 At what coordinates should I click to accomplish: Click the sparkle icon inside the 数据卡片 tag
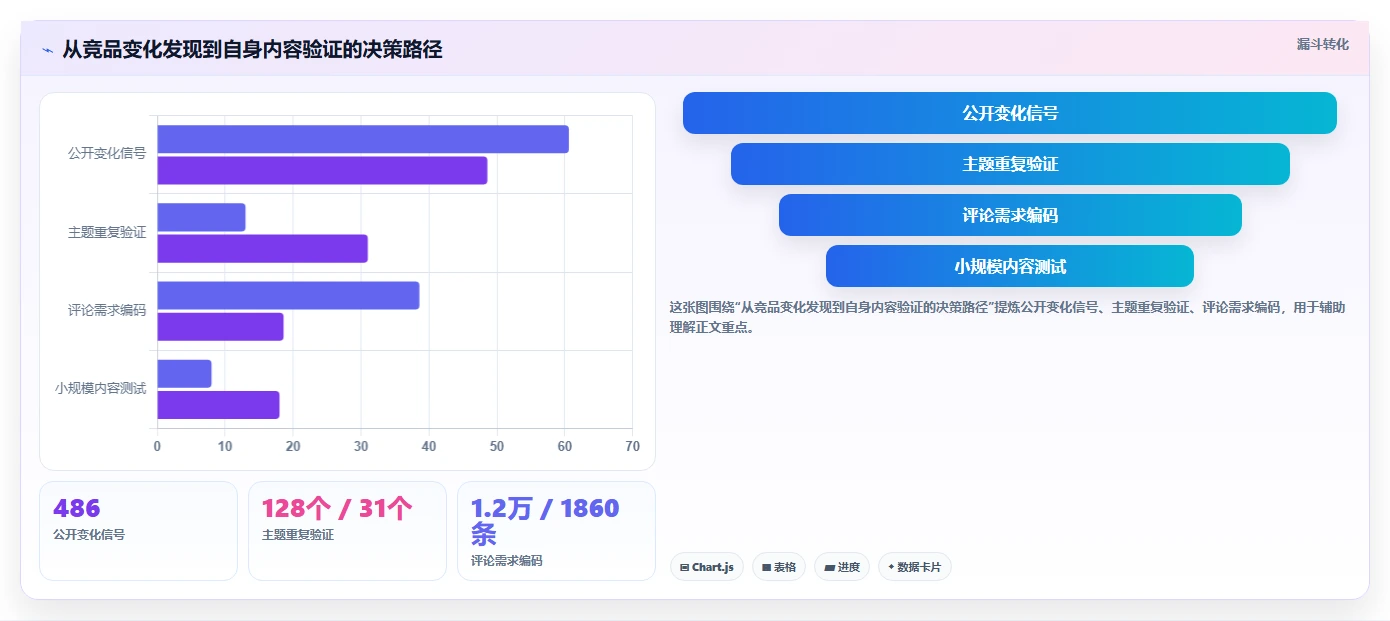(891, 567)
